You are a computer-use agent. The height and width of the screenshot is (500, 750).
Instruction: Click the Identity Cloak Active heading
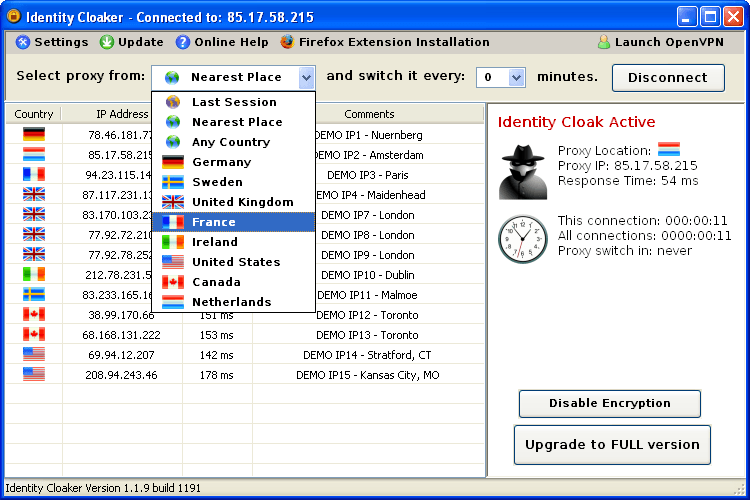pos(576,122)
